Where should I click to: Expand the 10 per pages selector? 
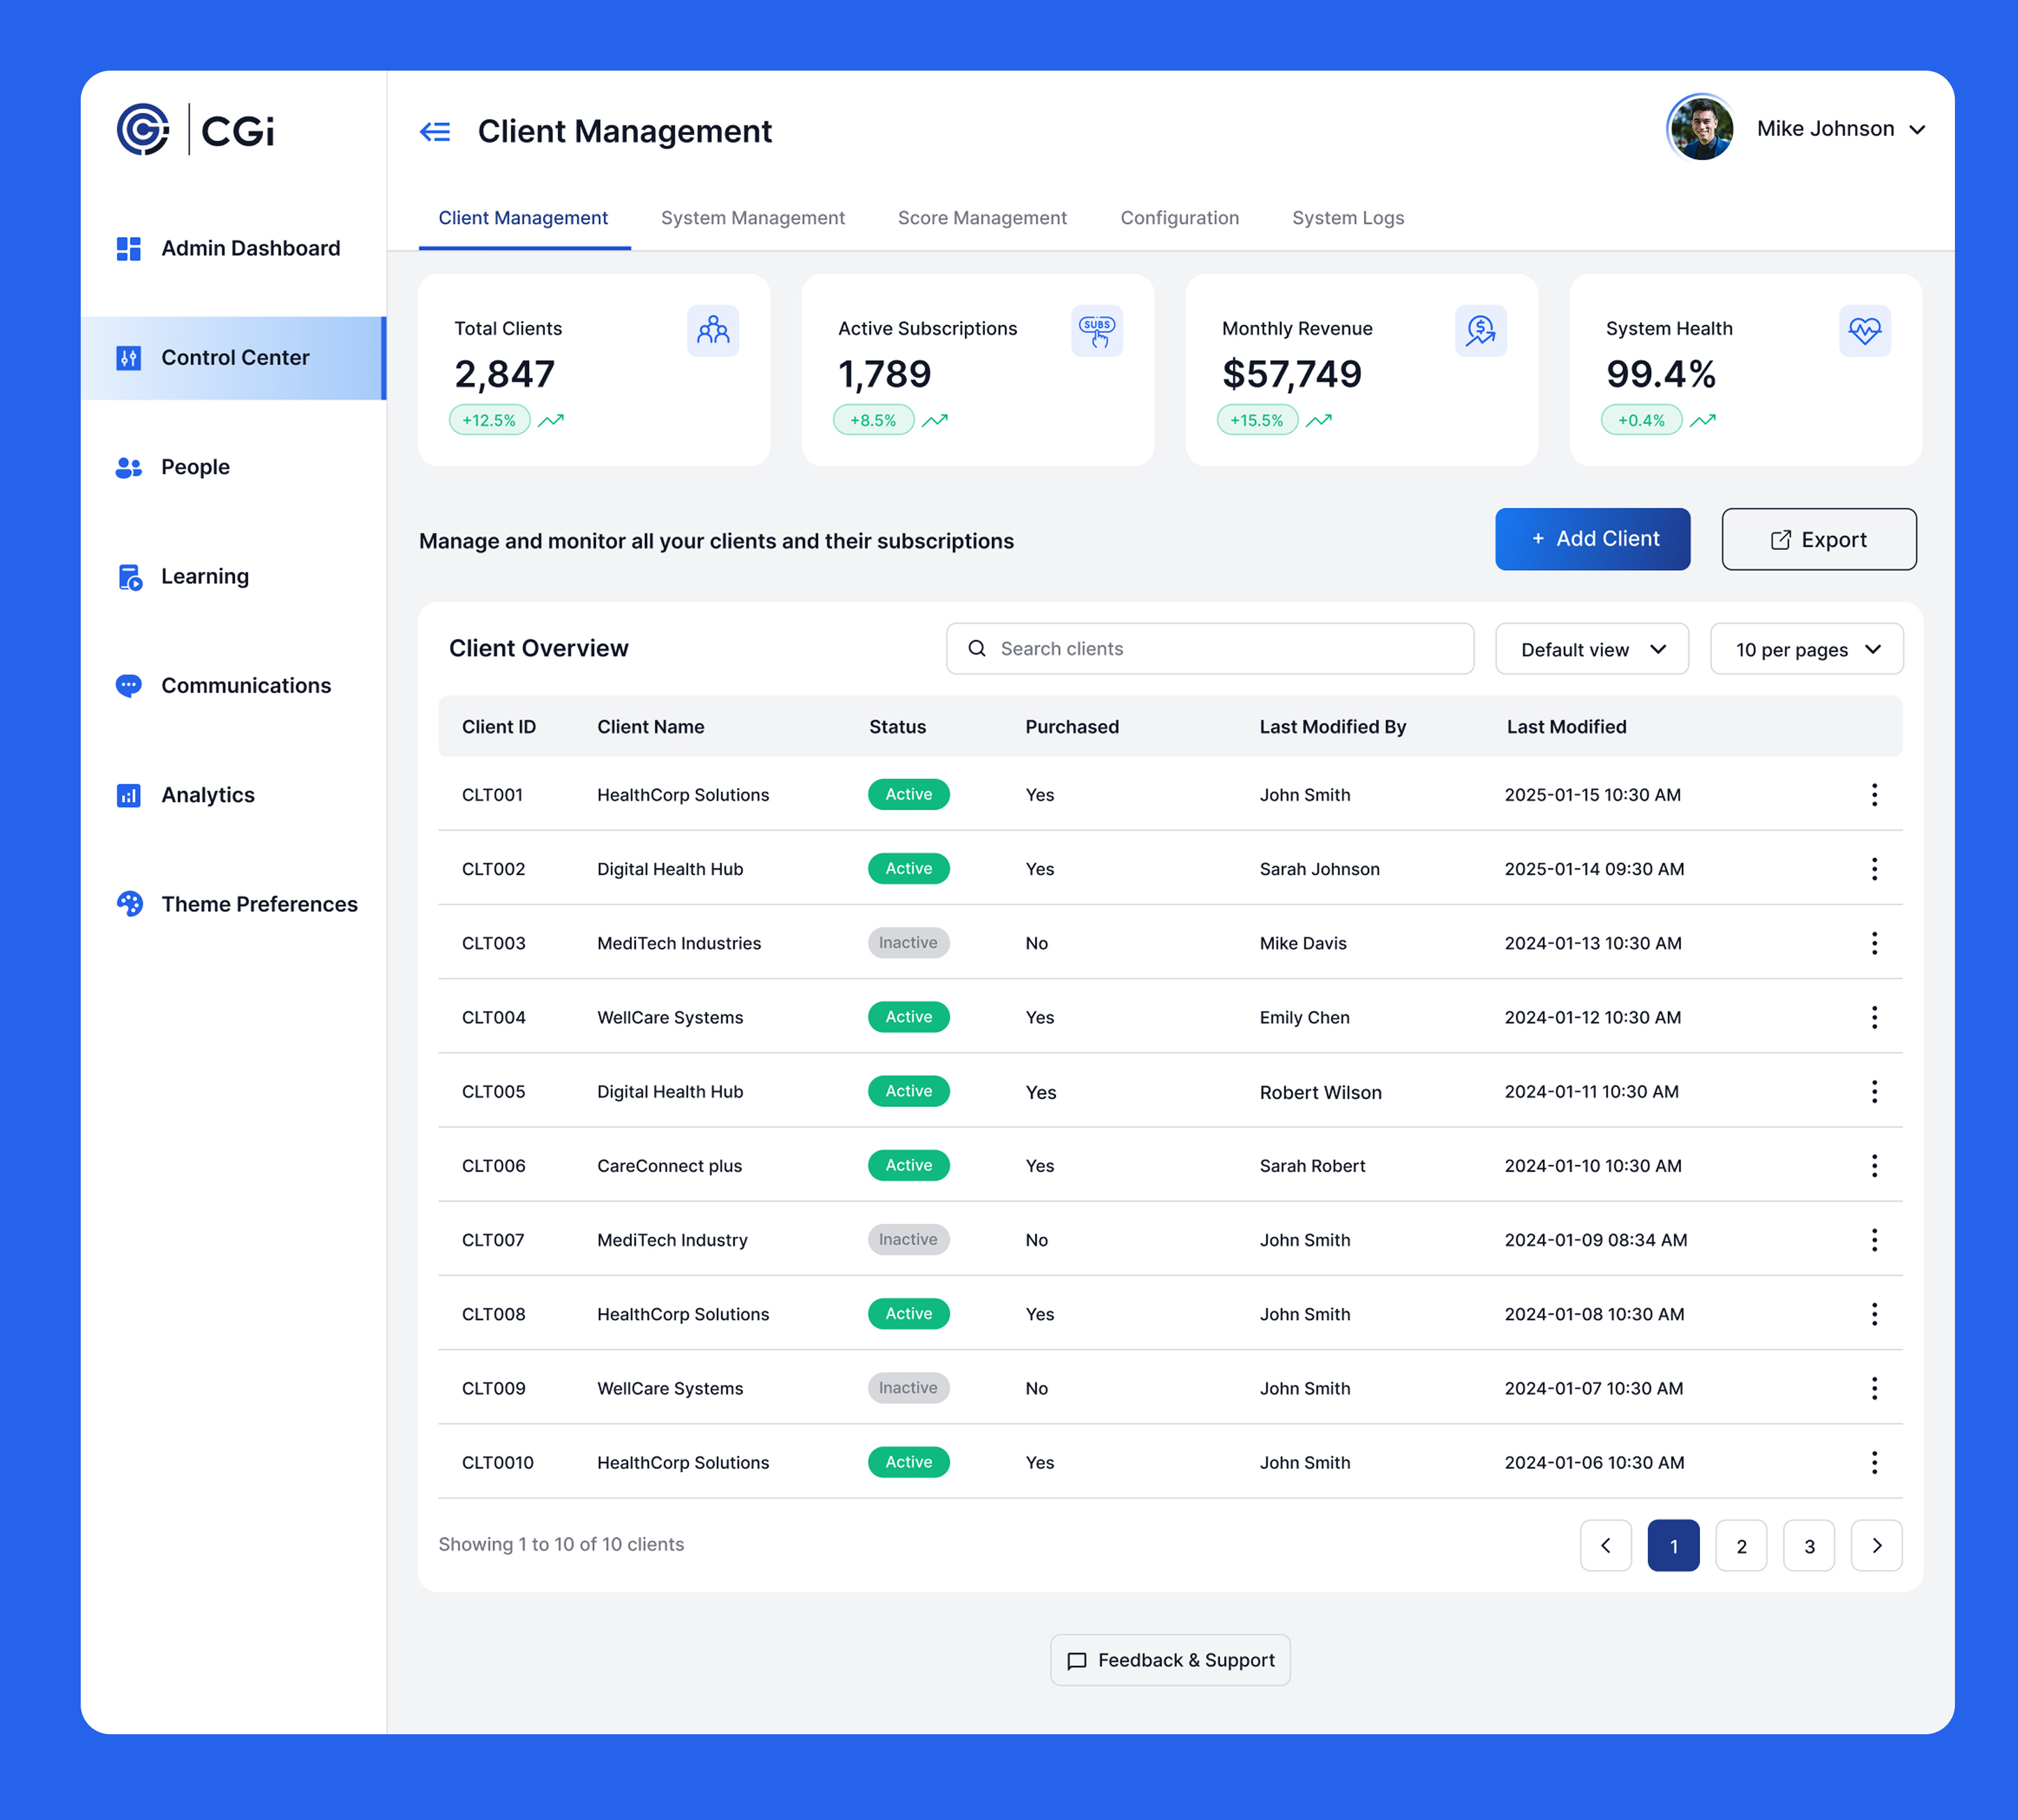tap(1806, 648)
